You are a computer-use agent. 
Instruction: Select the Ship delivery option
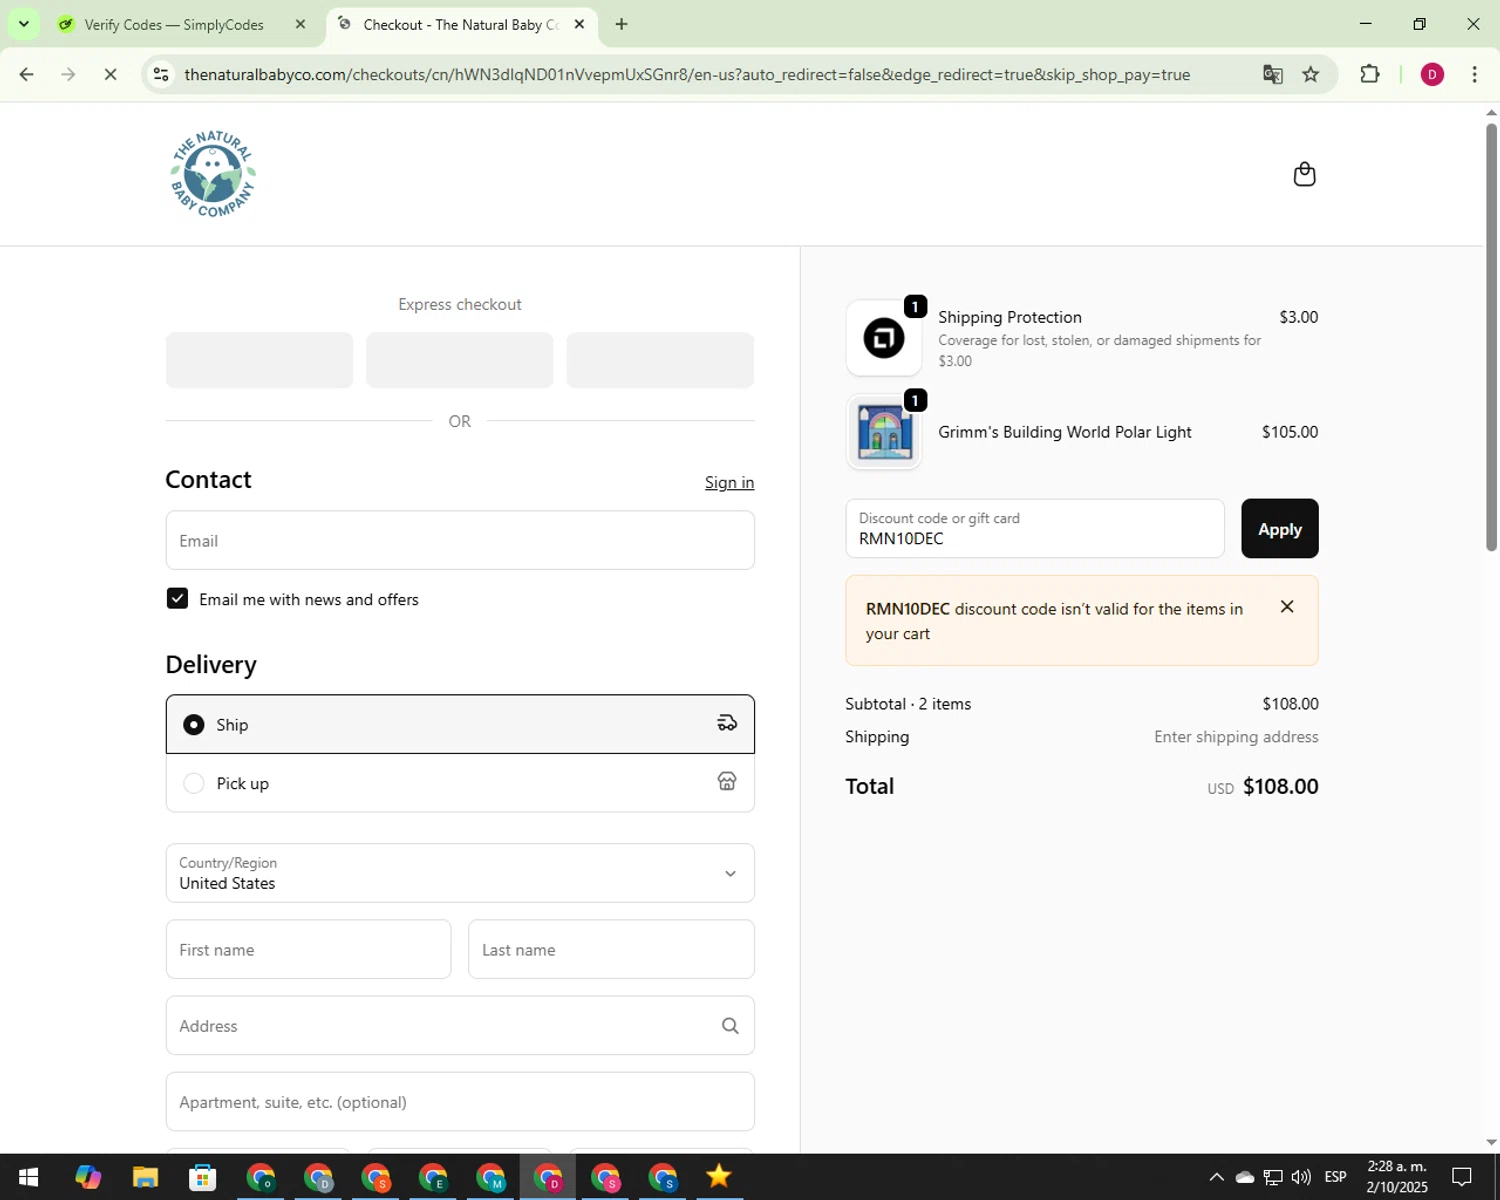click(x=460, y=724)
